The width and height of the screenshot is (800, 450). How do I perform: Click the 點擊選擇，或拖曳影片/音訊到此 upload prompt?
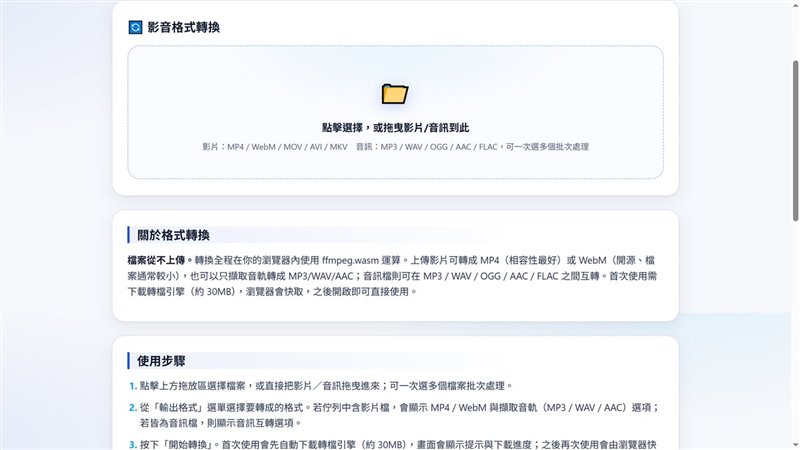pos(395,128)
